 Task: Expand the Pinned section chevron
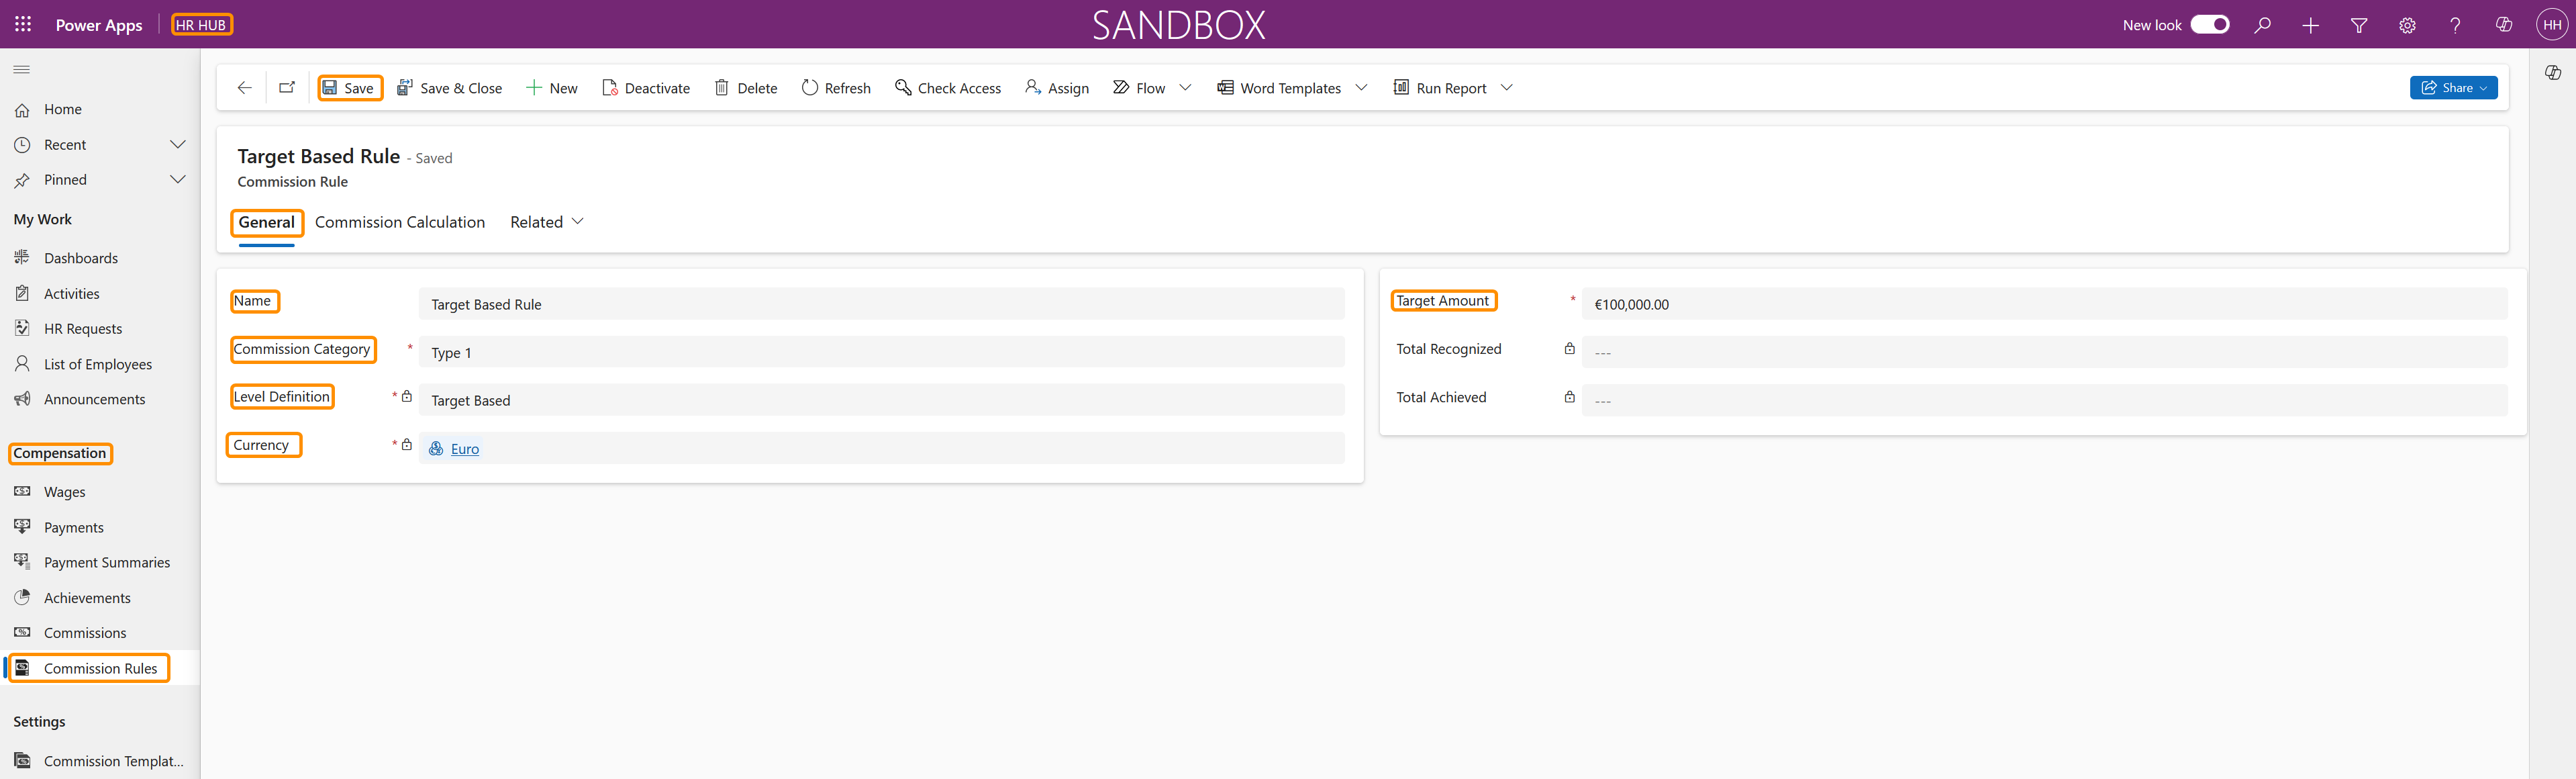point(178,180)
